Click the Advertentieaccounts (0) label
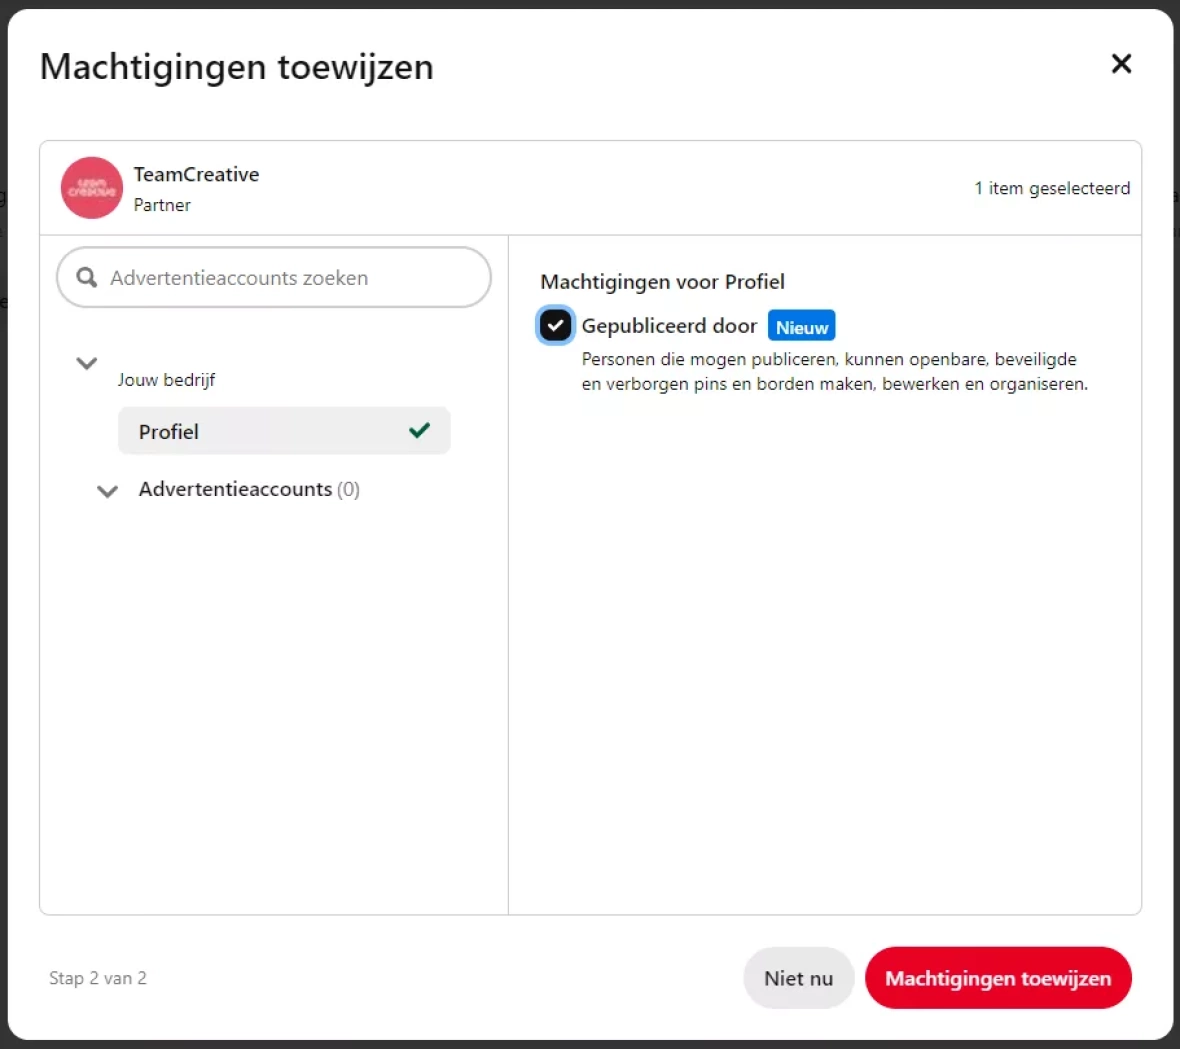This screenshot has height=1049, width=1180. 249,489
